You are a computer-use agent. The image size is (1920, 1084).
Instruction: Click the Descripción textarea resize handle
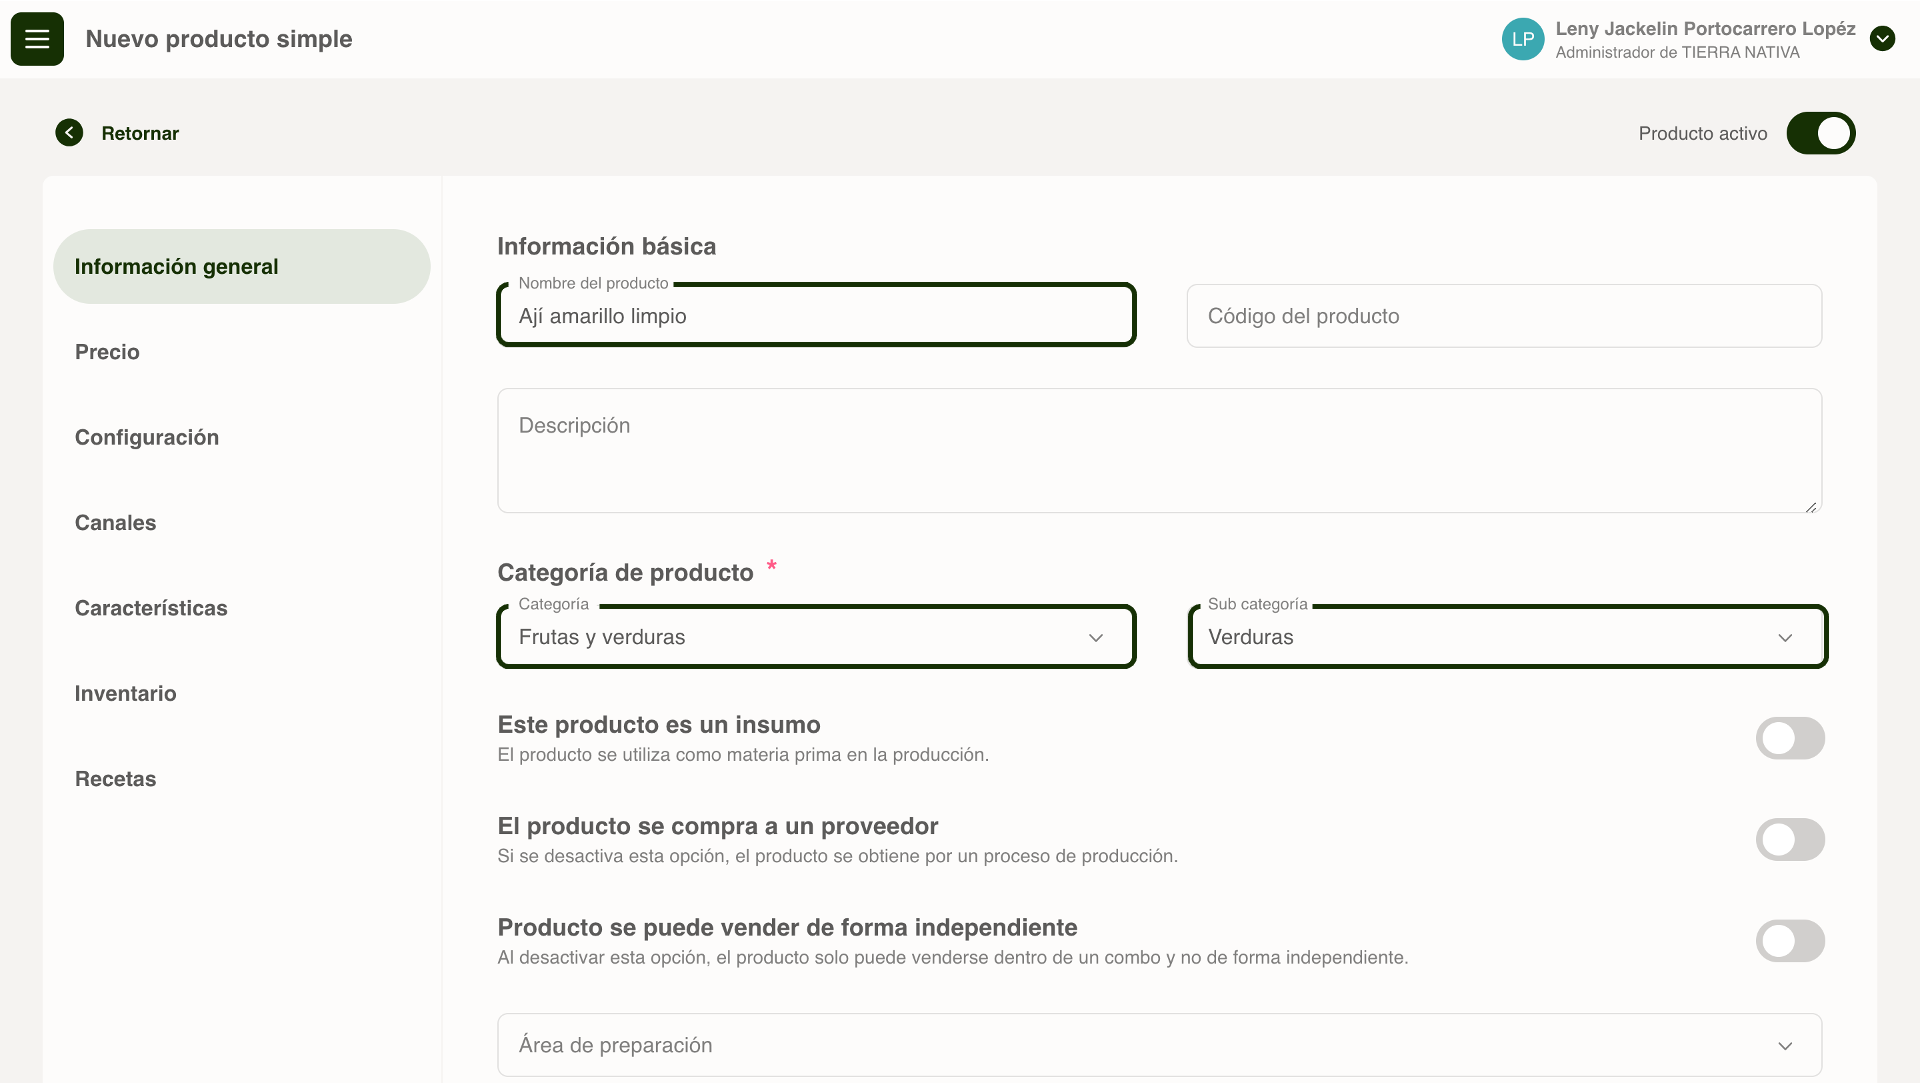coord(1811,507)
